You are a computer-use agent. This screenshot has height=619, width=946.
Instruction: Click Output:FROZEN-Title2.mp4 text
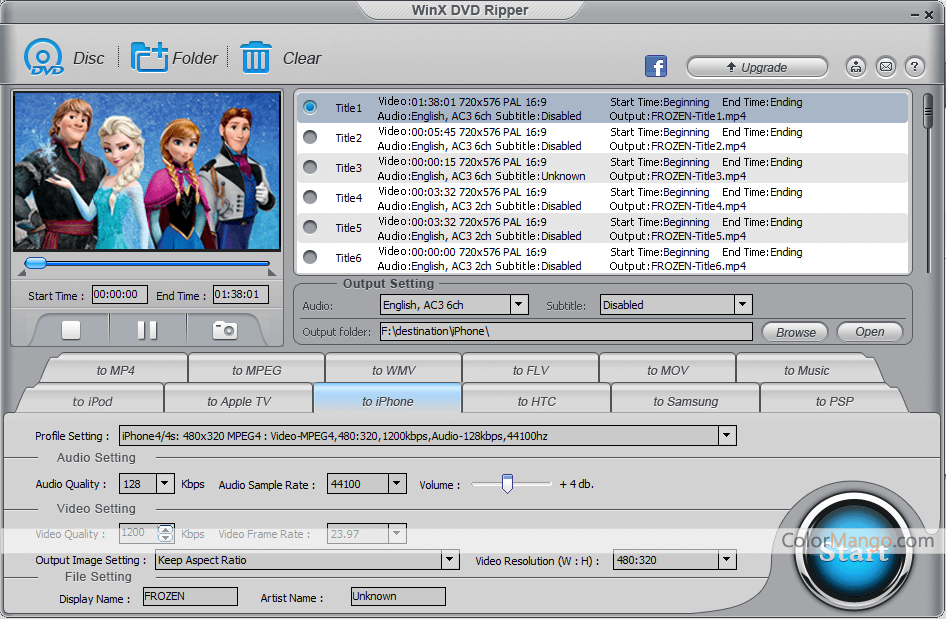(678, 146)
